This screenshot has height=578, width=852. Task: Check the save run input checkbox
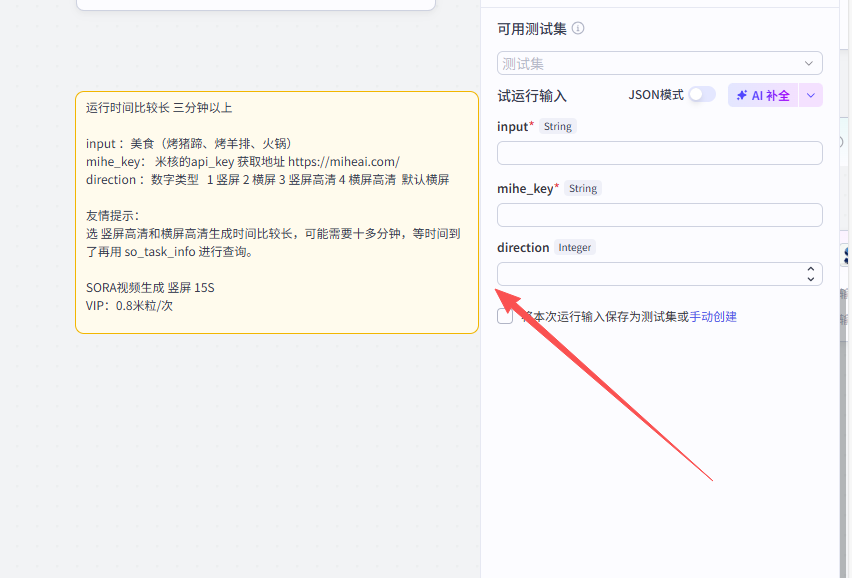coord(505,316)
